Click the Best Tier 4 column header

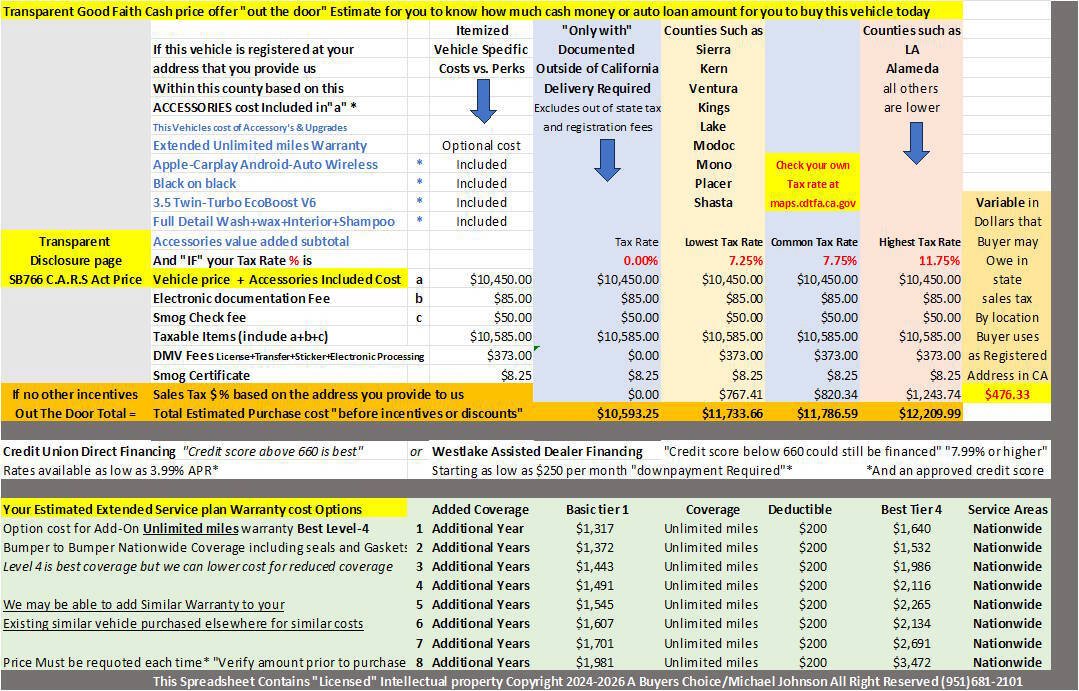911,510
